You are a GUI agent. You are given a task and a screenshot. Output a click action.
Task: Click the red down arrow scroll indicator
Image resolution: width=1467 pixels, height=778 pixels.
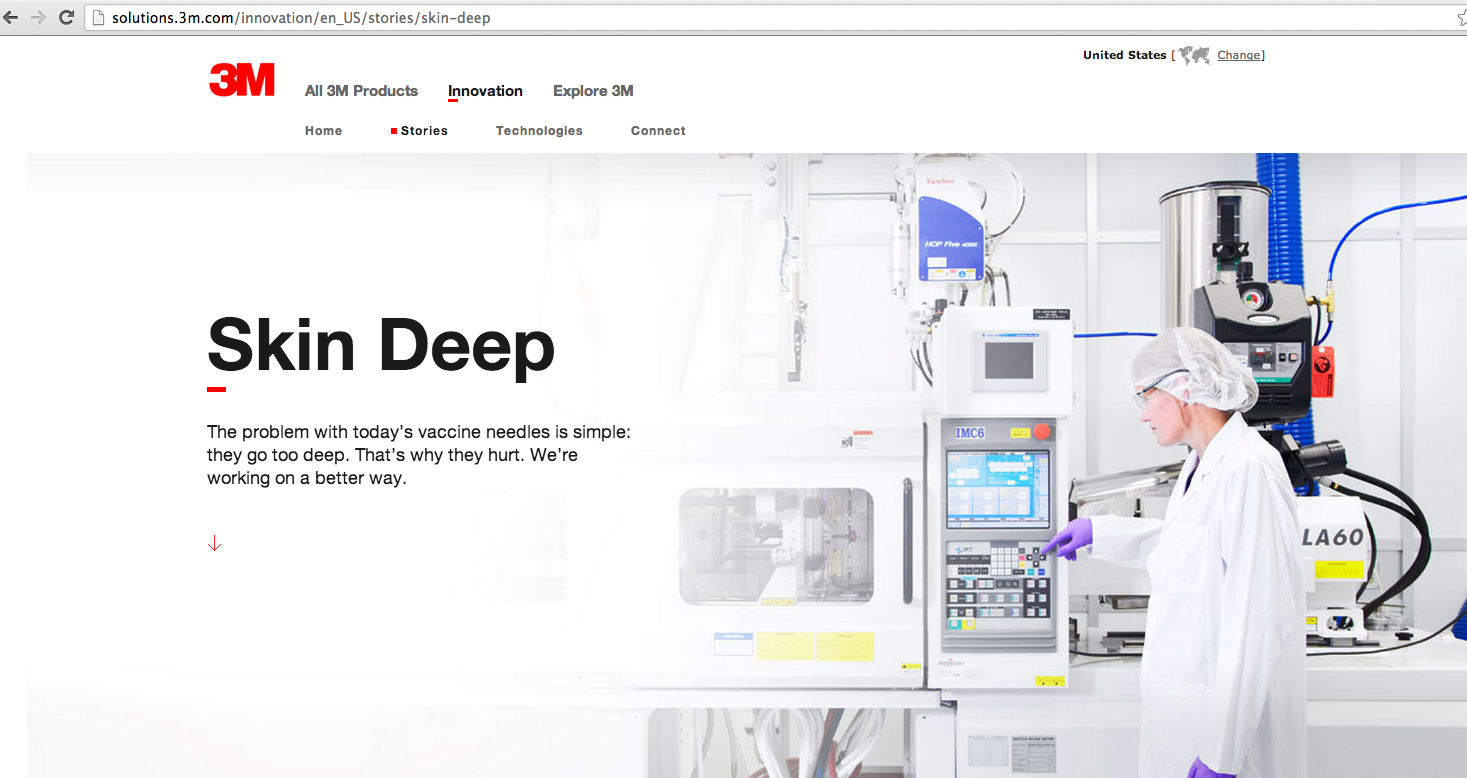(x=214, y=542)
